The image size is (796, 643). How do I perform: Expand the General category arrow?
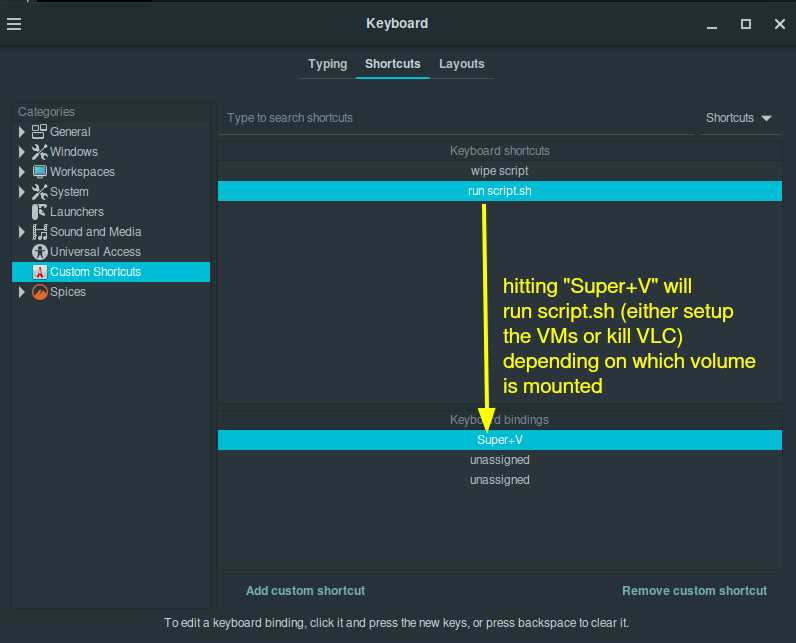[21, 132]
